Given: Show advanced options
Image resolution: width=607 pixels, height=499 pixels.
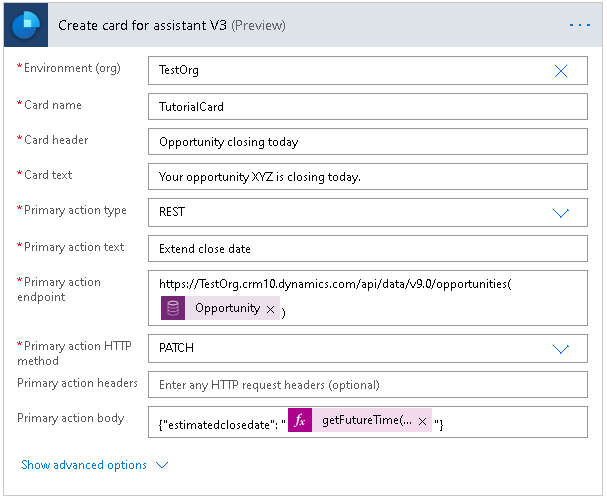Looking at the screenshot, I should tap(94, 465).
